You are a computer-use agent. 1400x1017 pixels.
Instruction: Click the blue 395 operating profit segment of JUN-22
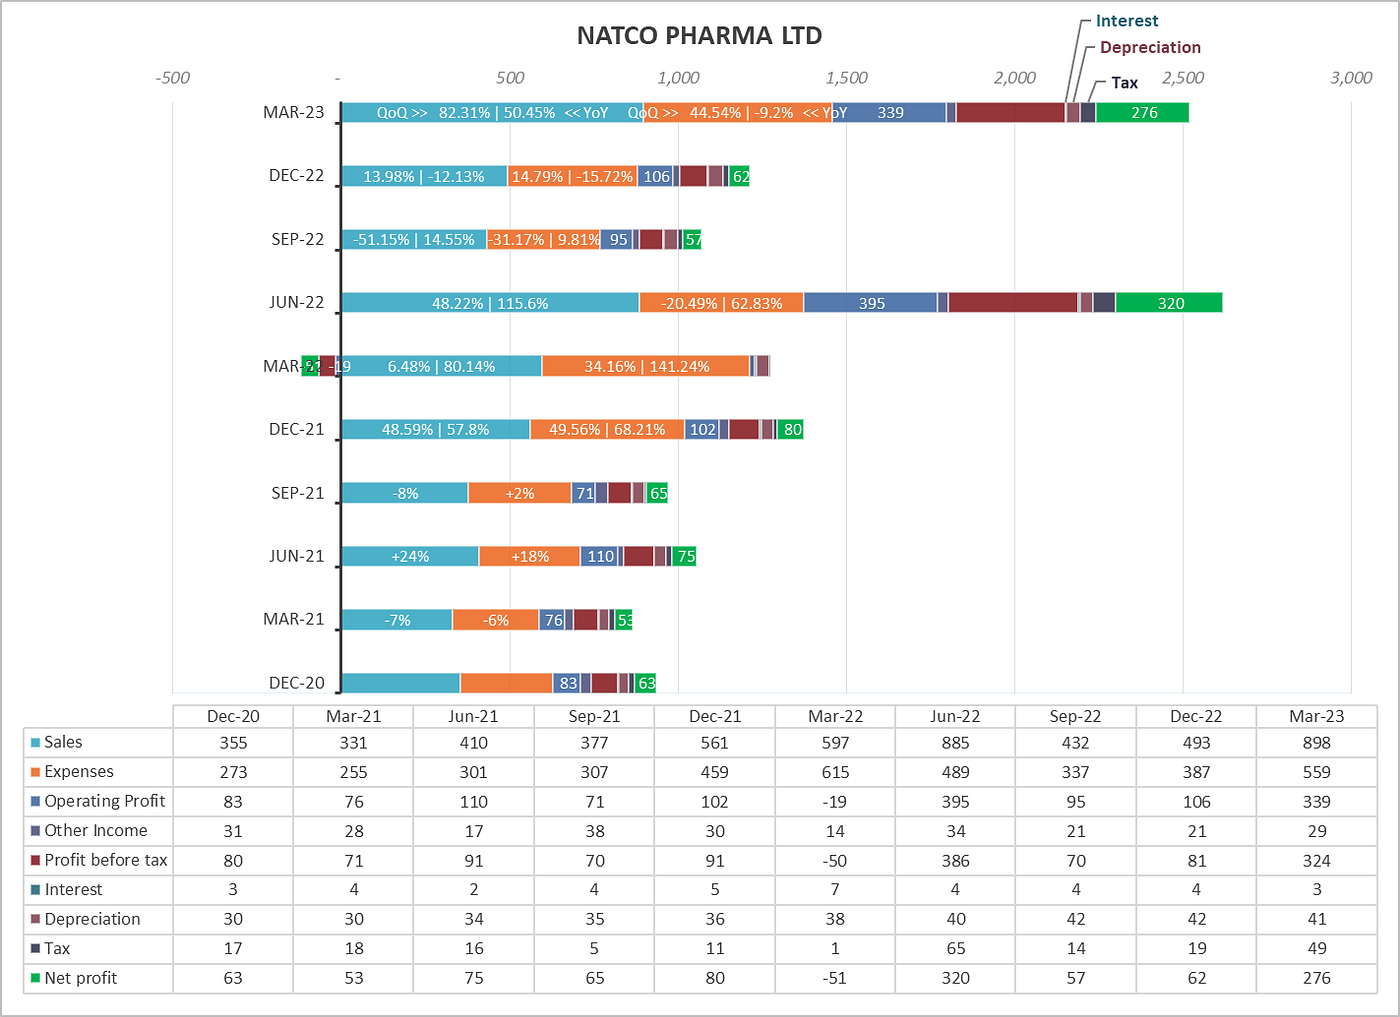click(x=871, y=303)
